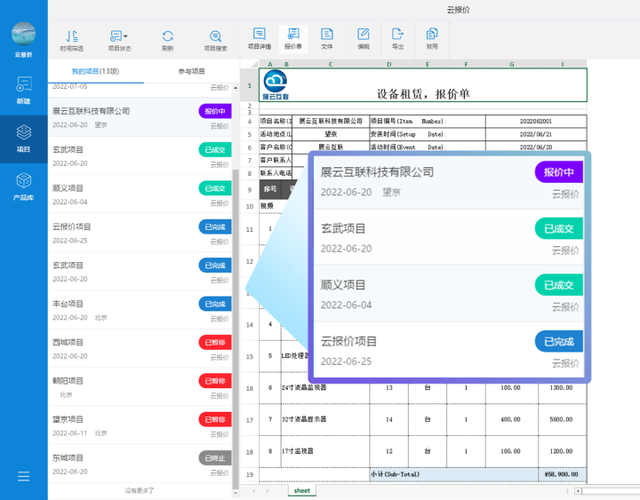Image resolution: width=640 pixels, height=500 pixels.
Task: Click the 设备租赁，报价单 title cell
Action: point(423,85)
